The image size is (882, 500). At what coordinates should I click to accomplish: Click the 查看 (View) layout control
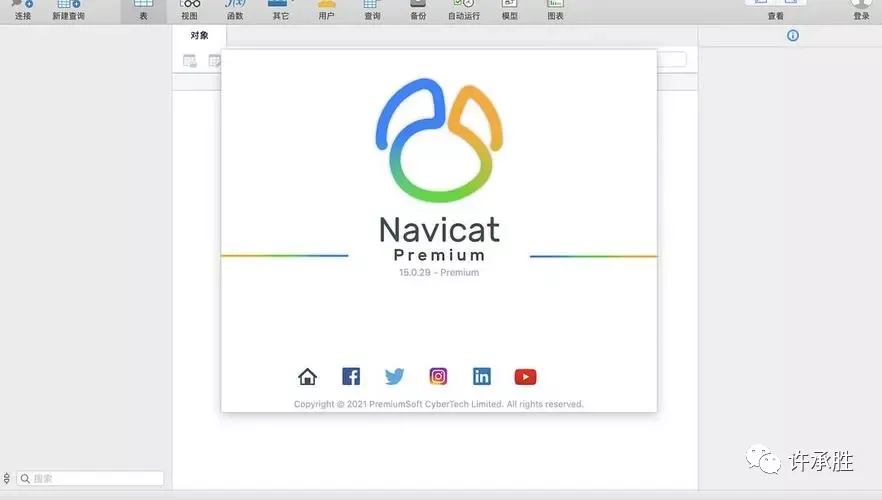click(776, 10)
